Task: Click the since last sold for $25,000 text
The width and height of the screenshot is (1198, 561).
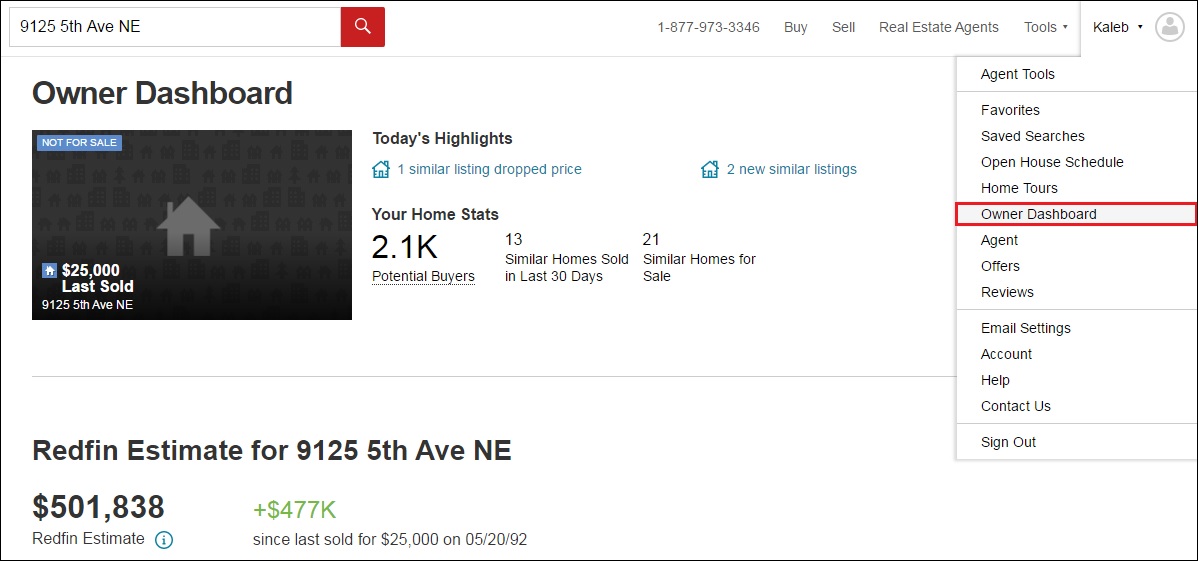Action: [390, 540]
